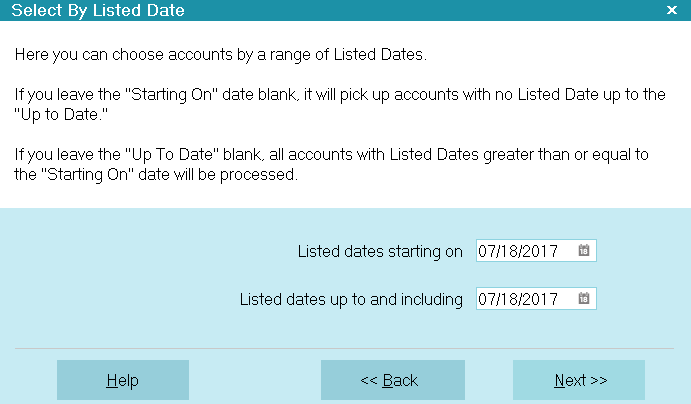
Task: Click the day 18 in up to date
Action: (x=508, y=299)
